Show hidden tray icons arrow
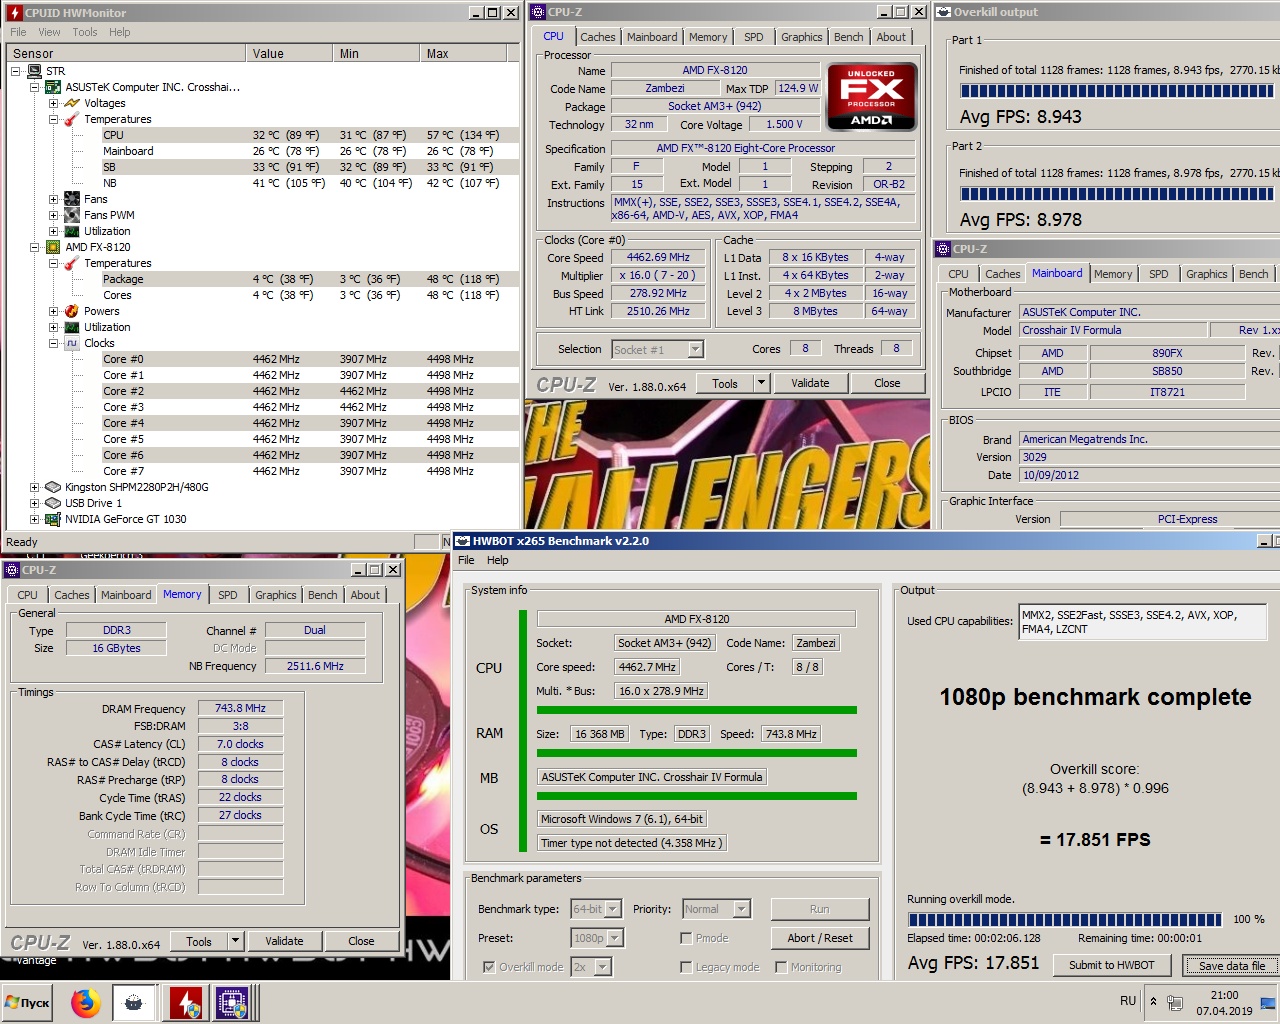 tap(1153, 1001)
